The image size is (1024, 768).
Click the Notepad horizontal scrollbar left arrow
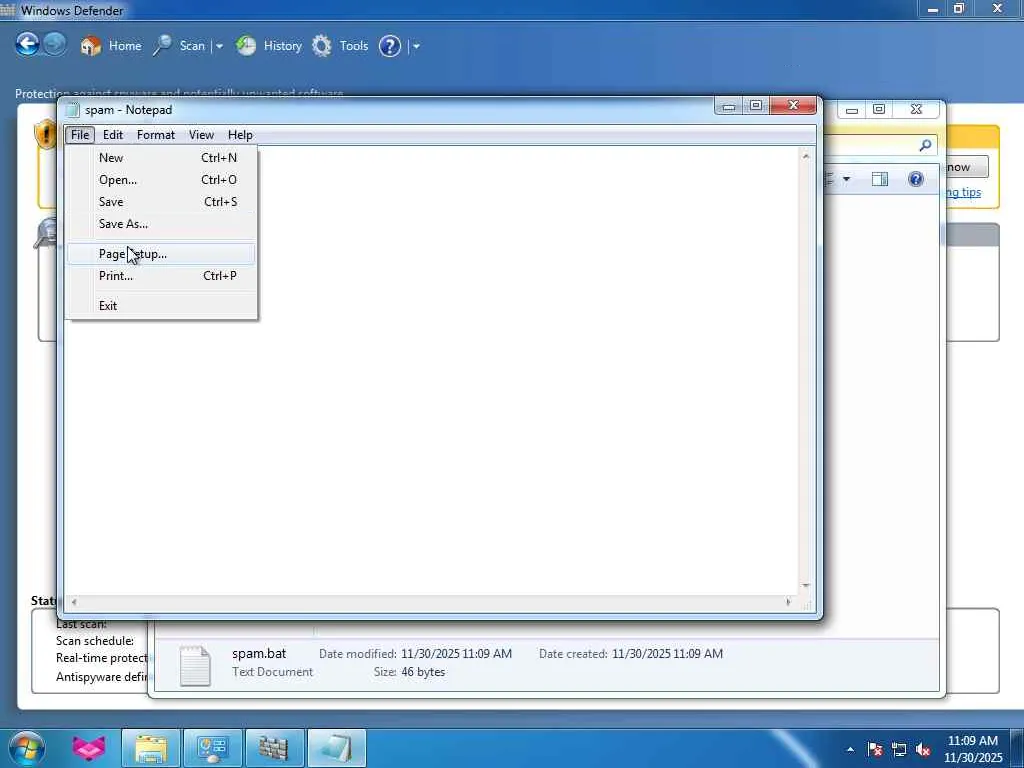pos(74,602)
